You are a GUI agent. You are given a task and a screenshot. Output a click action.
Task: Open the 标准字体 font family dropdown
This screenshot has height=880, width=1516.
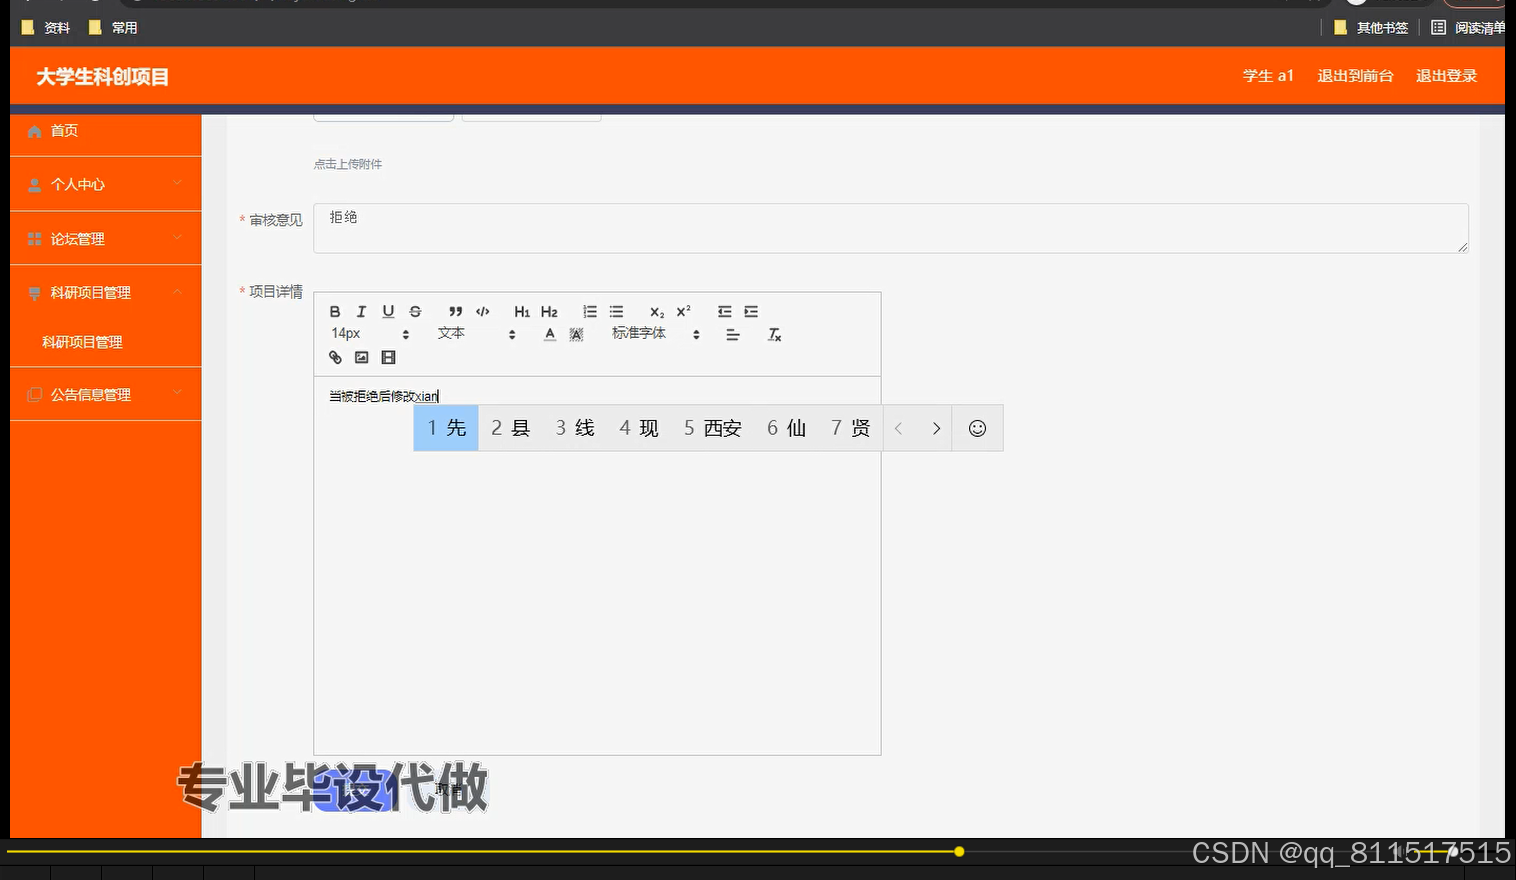(656, 334)
